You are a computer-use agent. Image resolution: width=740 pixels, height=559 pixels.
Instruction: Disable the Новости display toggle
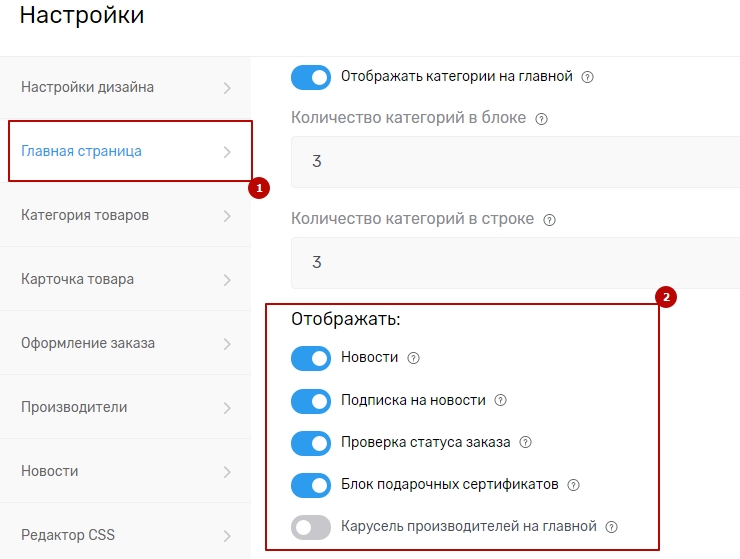311,358
